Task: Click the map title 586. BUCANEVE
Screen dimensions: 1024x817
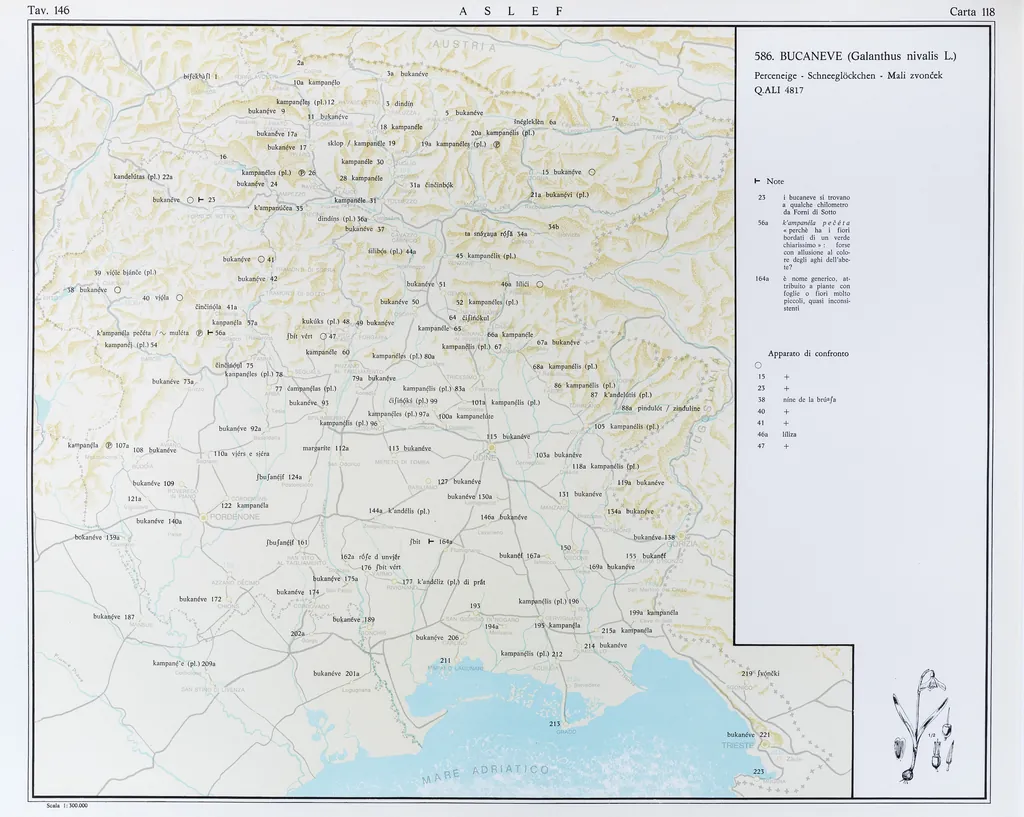Action: click(855, 56)
